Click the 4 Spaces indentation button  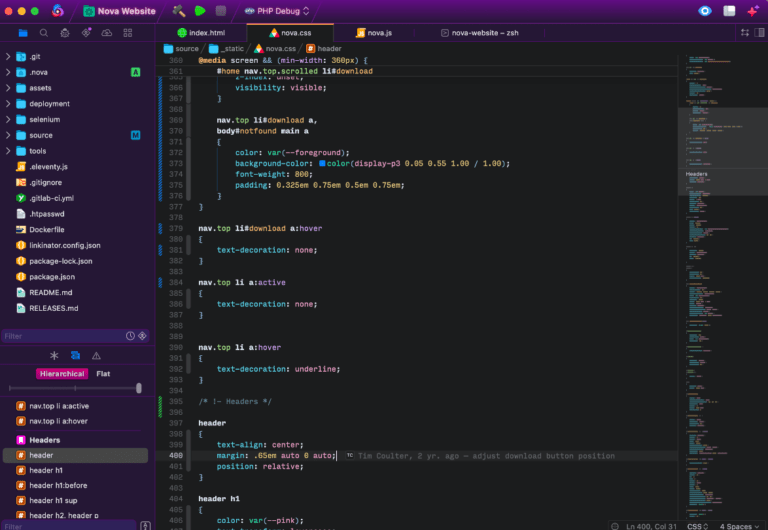point(737,525)
